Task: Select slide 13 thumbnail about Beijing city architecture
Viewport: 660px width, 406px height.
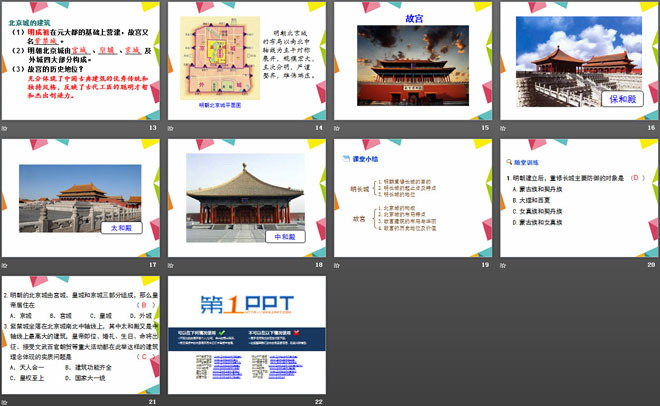Action: coord(81,61)
